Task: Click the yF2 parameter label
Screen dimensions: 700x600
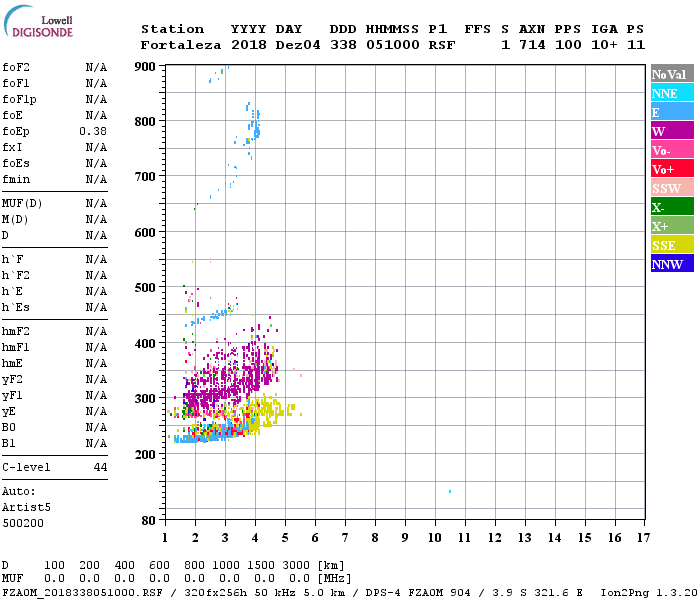Action: 12,379
